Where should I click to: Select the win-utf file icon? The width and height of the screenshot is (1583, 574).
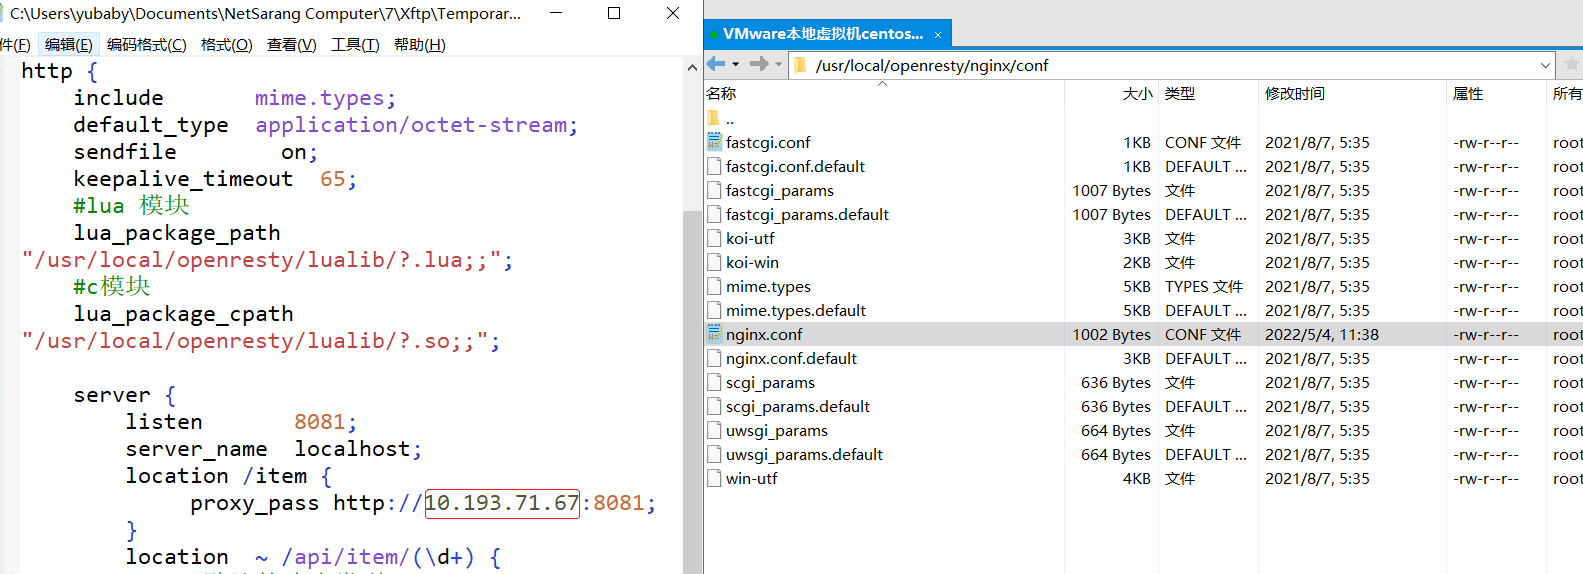coord(714,478)
